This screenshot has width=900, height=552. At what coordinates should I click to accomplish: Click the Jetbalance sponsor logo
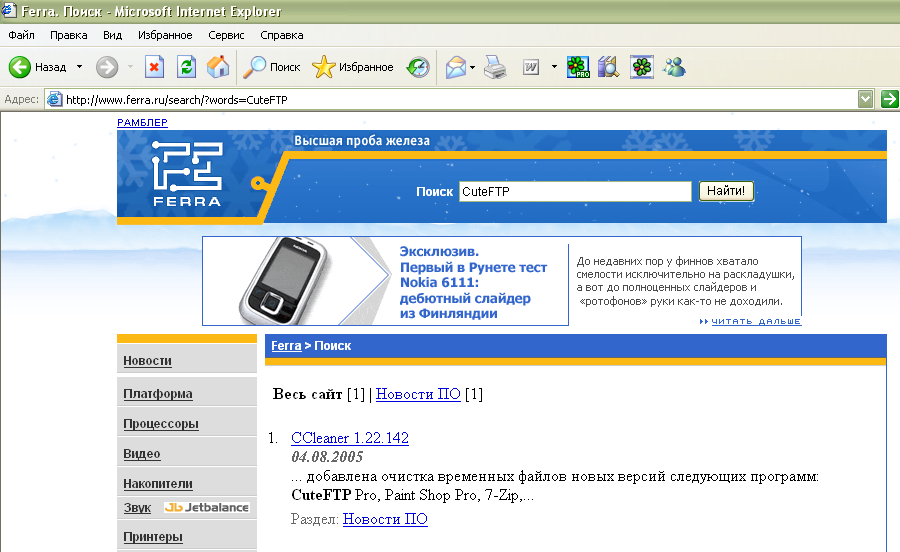coord(207,507)
